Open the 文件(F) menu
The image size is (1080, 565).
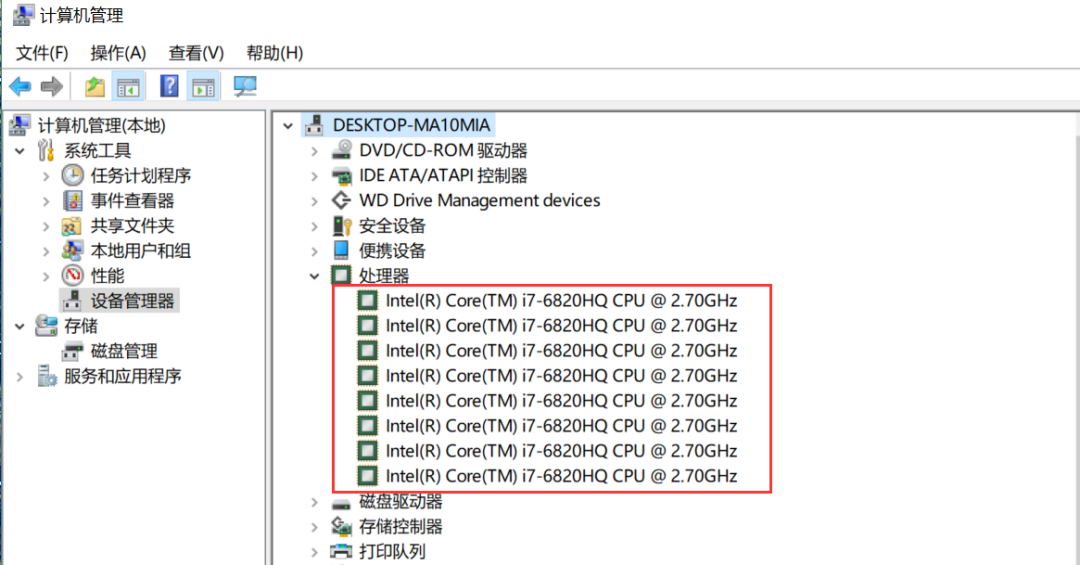pyautogui.click(x=42, y=53)
